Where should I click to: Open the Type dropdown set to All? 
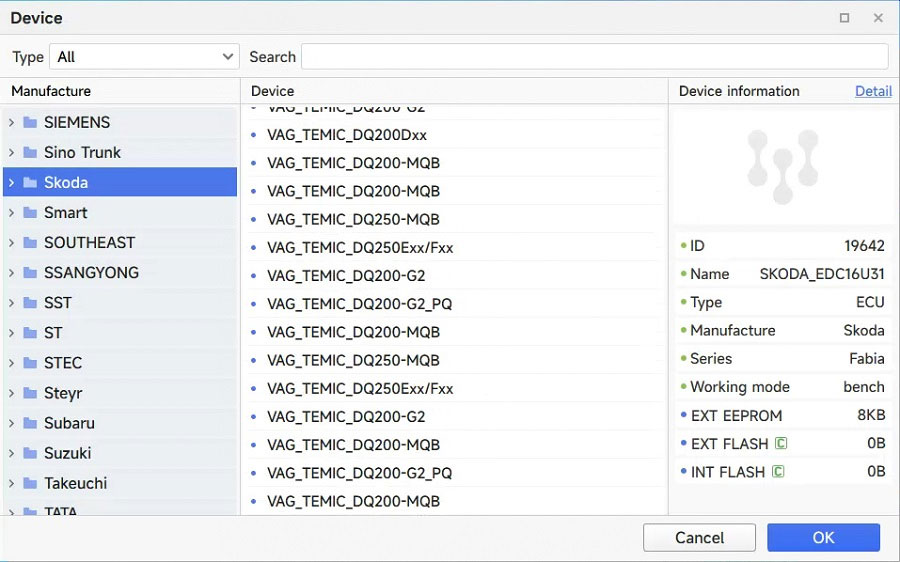click(x=145, y=57)
